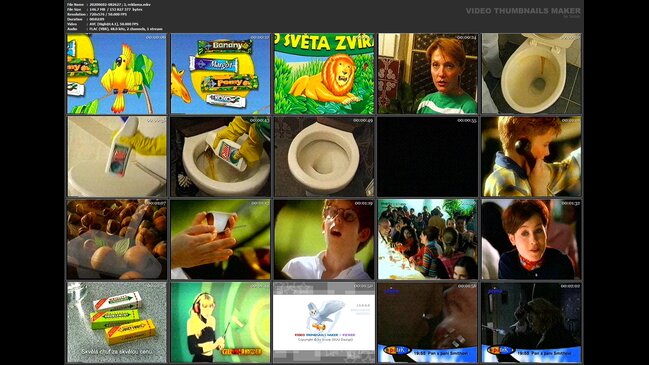The width and height of the screenshot is (649, 365).
Task: Open the yellow parrot cartoon thumbnail
Action: (117, 74)
